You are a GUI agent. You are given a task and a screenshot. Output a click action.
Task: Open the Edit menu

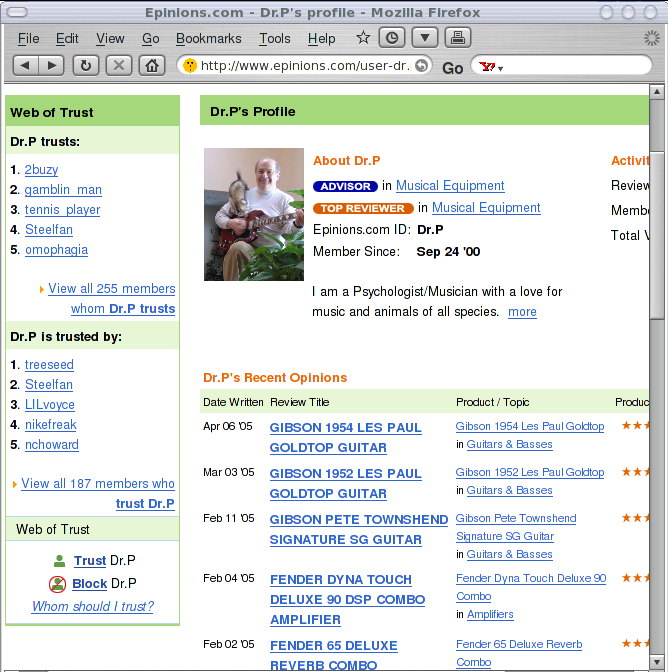click(x=67, y=39)
